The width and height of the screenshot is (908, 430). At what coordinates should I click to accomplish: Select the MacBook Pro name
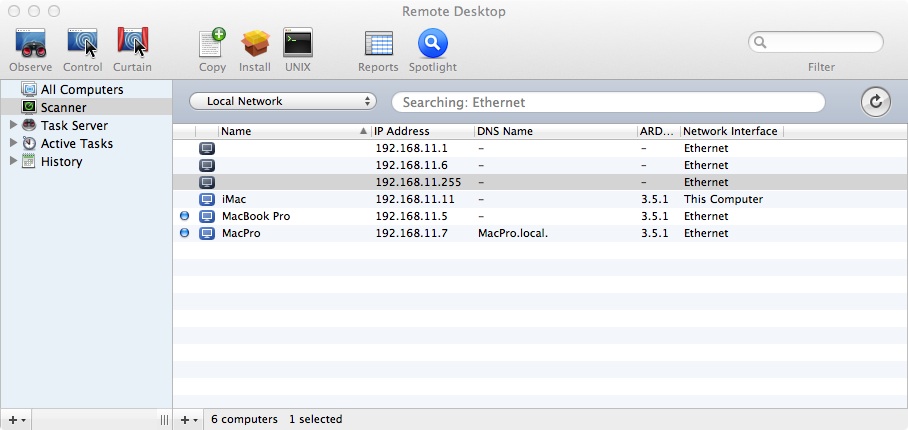tap(256, 216)
